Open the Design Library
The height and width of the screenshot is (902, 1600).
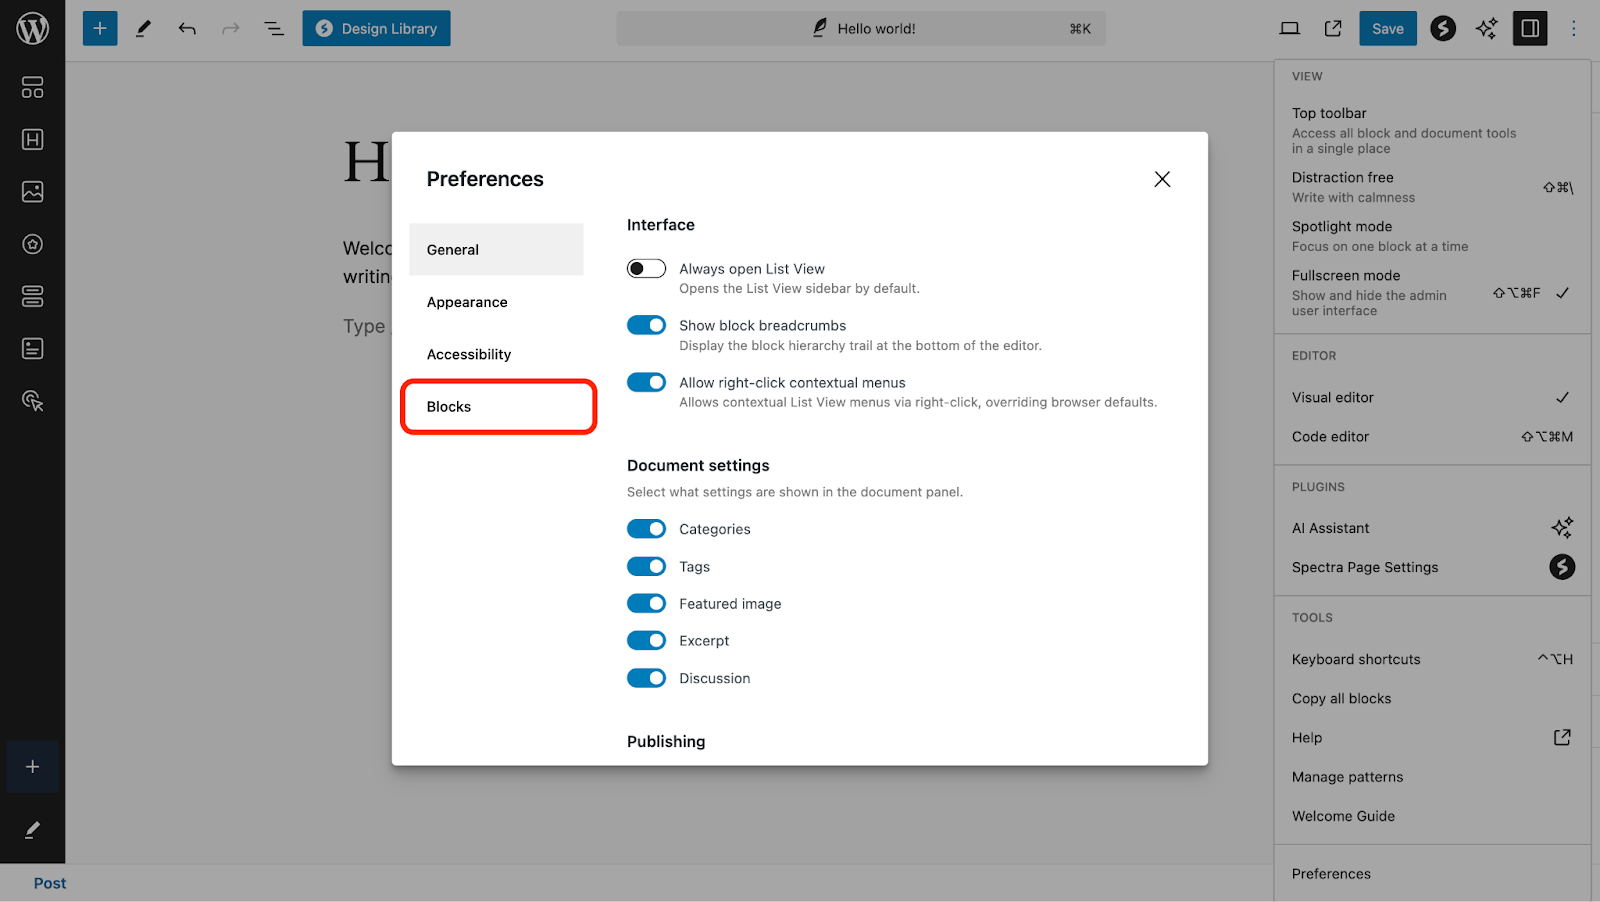(377, 28)
